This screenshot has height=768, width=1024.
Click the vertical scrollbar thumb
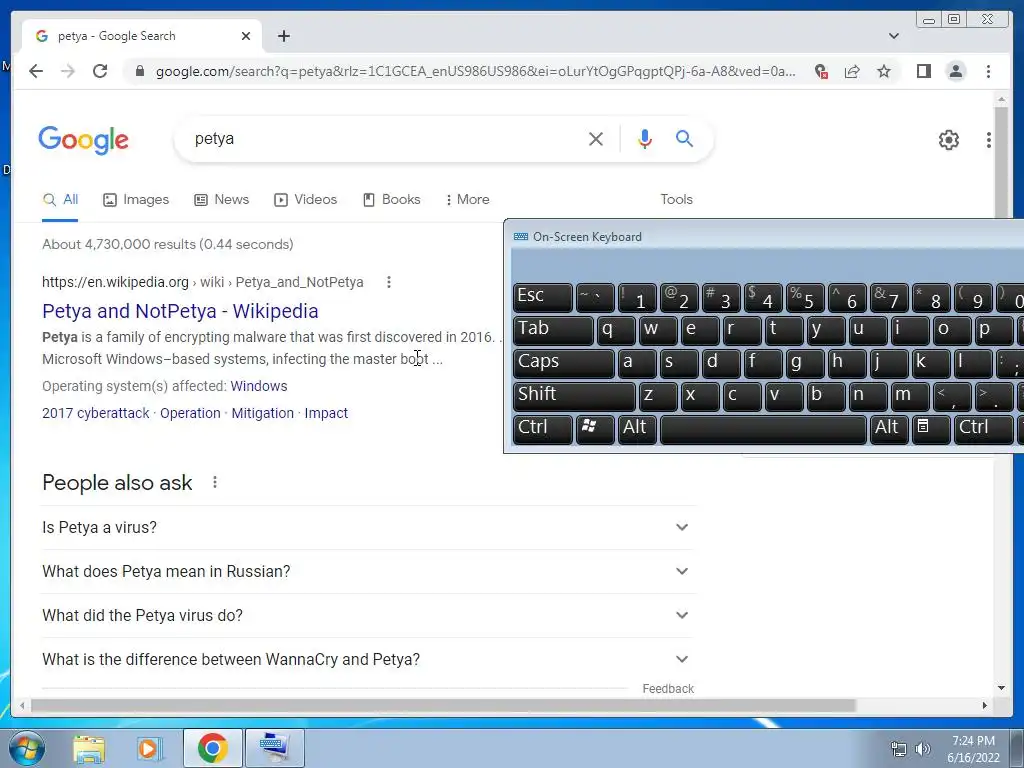[1001, 163]
